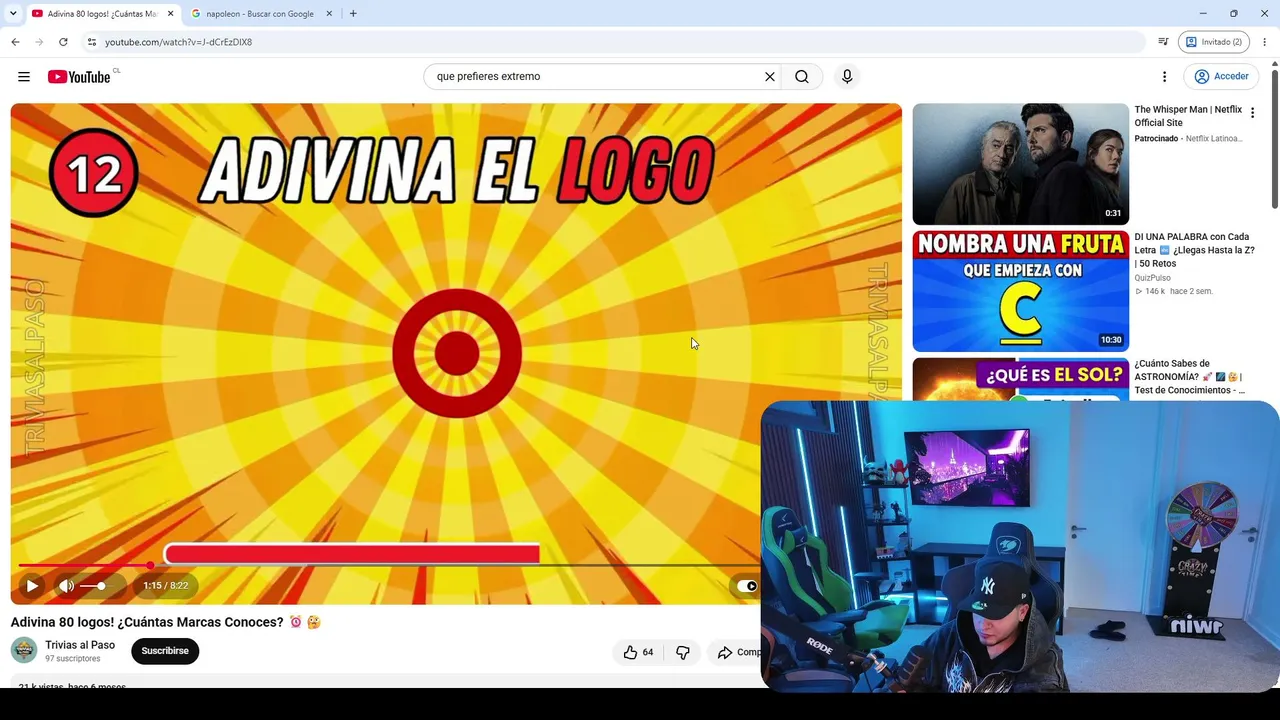
Task: Open a new browser tab
Action: (x=353, y=14)
